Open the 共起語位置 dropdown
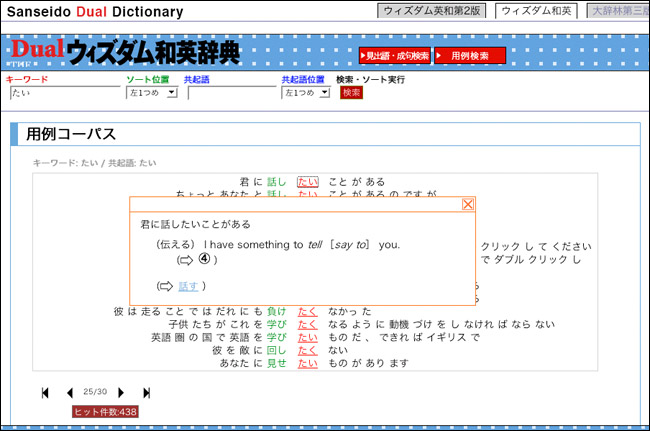 (x=306, y=93)
